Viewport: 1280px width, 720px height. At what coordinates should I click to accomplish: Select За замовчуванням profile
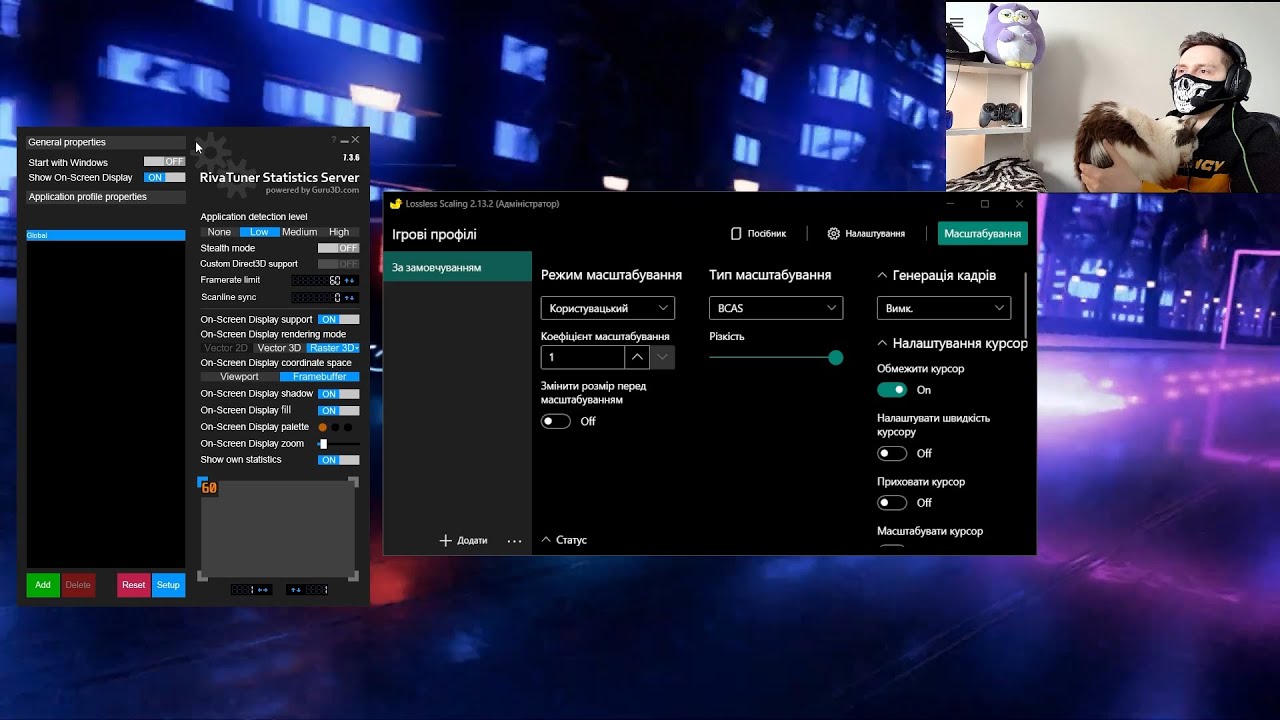457,267
